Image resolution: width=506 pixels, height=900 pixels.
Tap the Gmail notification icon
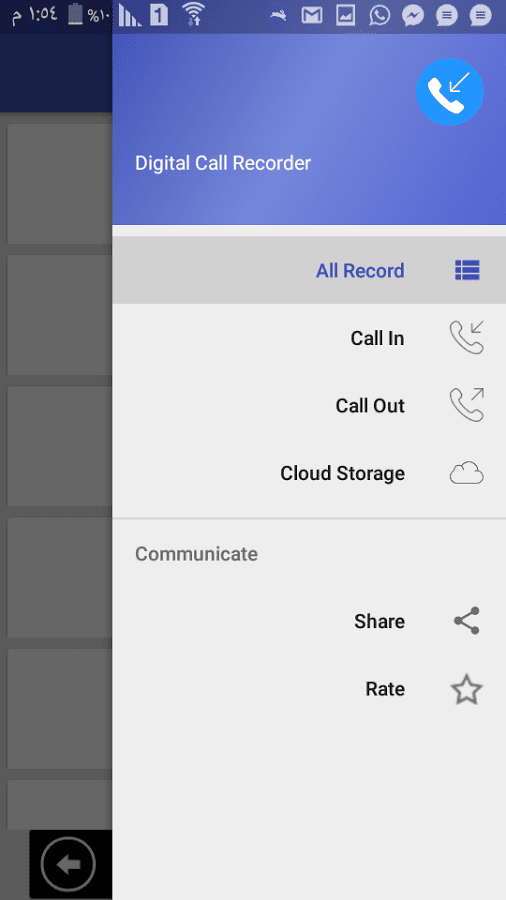pos(312,15)
